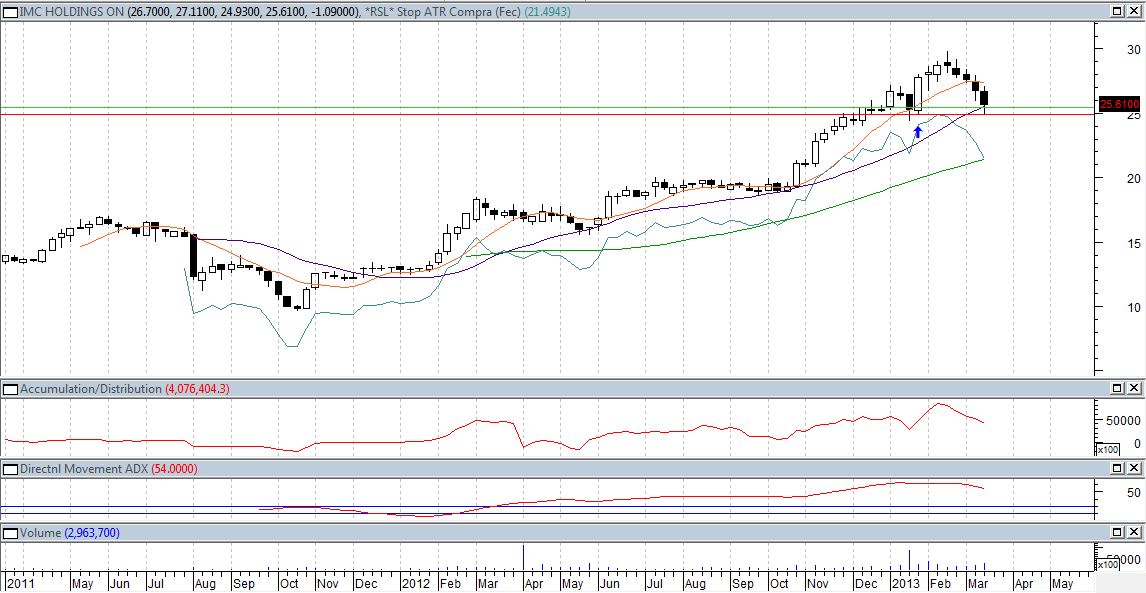This screenshot has width=1146, height=593.
Task: Click the blue buy arrow signal on the chart
Action: [x=917, y=130]
